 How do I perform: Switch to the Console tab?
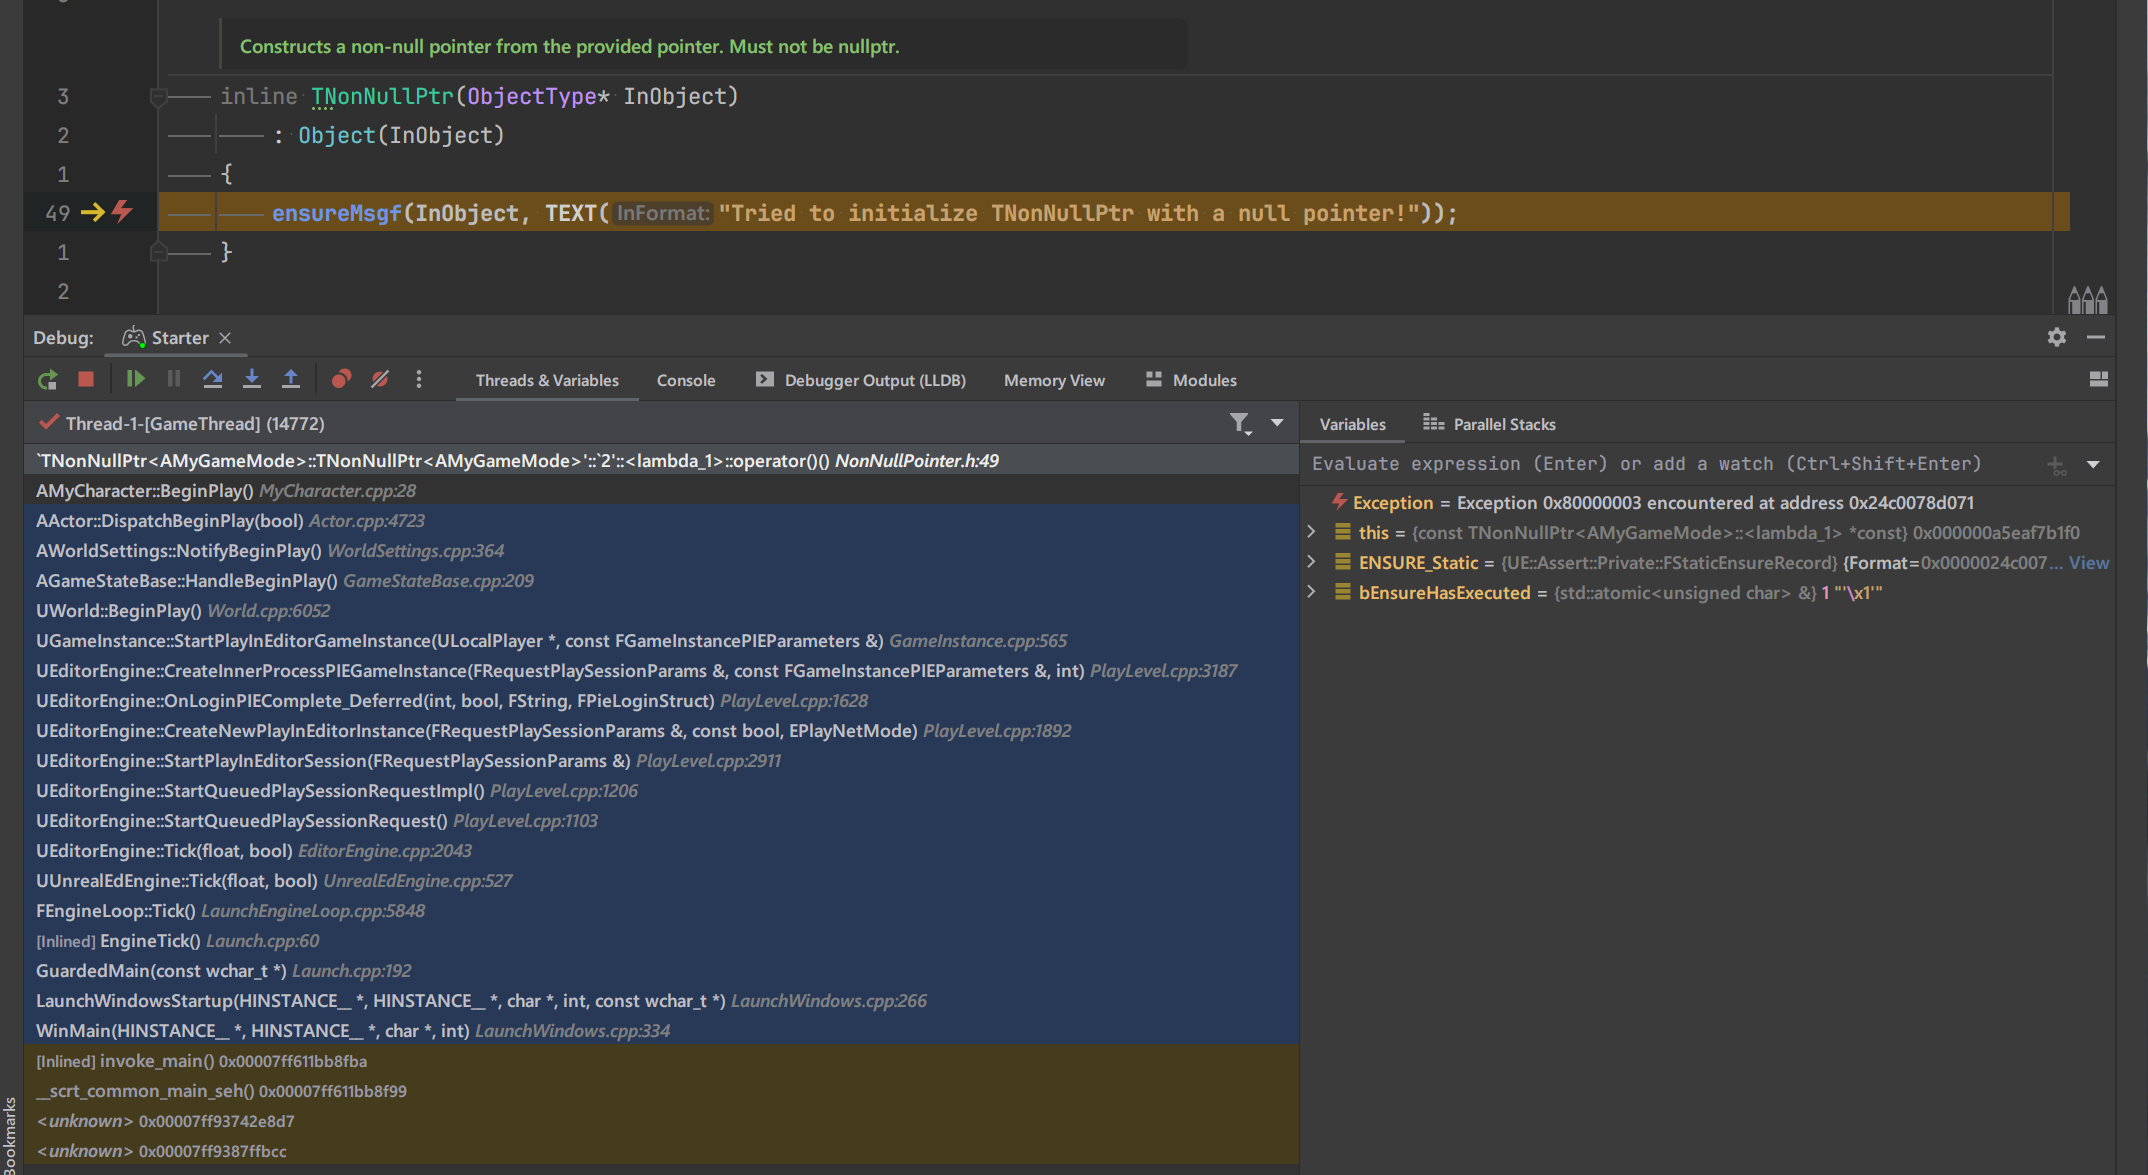coord(686,380)
